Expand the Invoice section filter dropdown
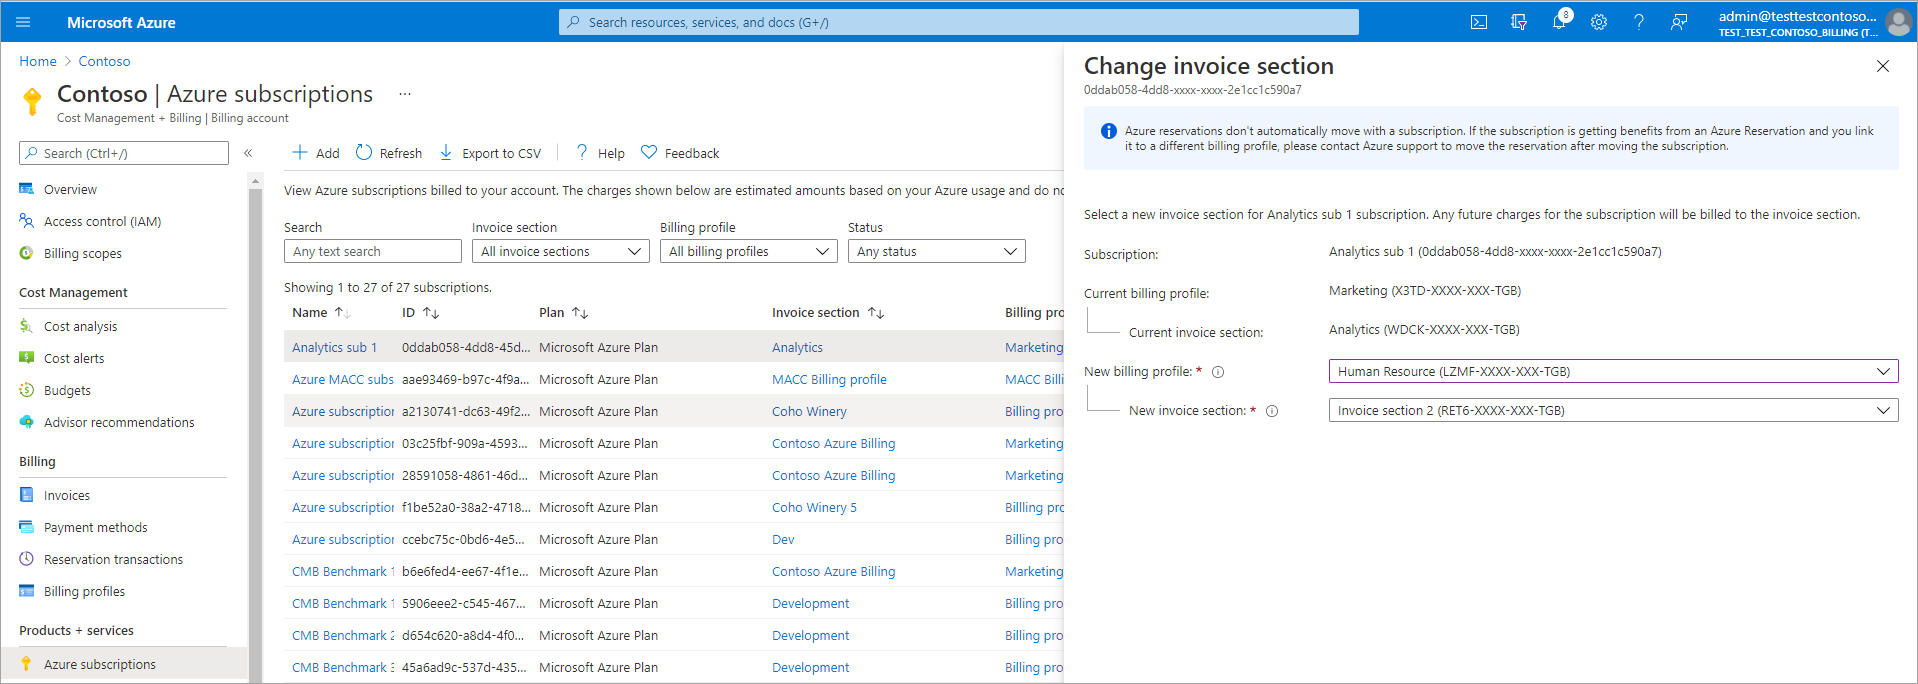Image resolution: width=1918 pixels, height=684 pixels. tap(560, 251)
